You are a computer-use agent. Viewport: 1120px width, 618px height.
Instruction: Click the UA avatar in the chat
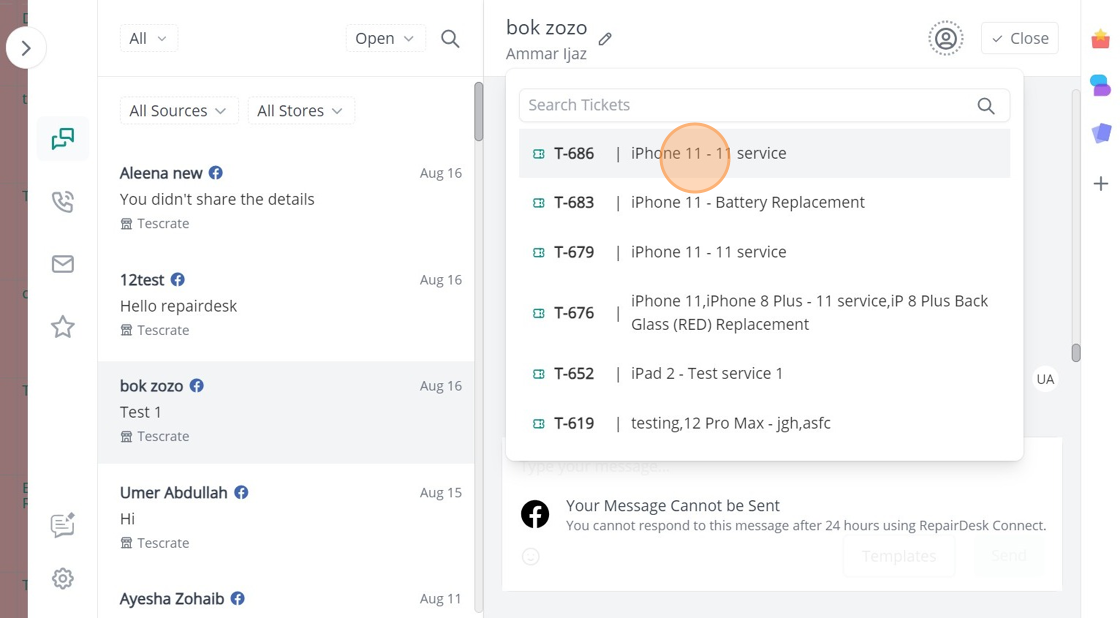(1045, 379)
